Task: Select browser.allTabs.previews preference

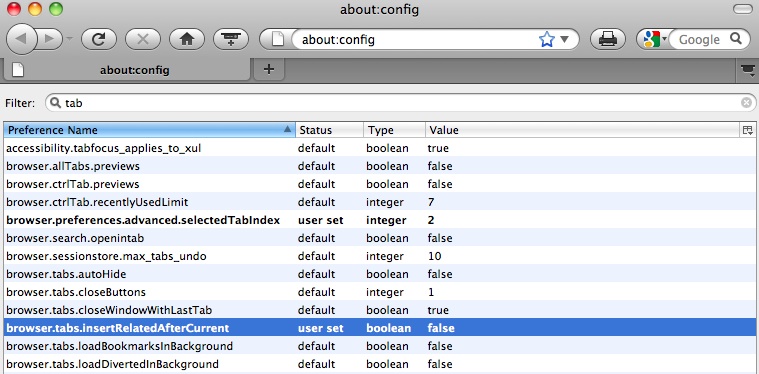Action: pyautogui.click(x=380, y=166)
